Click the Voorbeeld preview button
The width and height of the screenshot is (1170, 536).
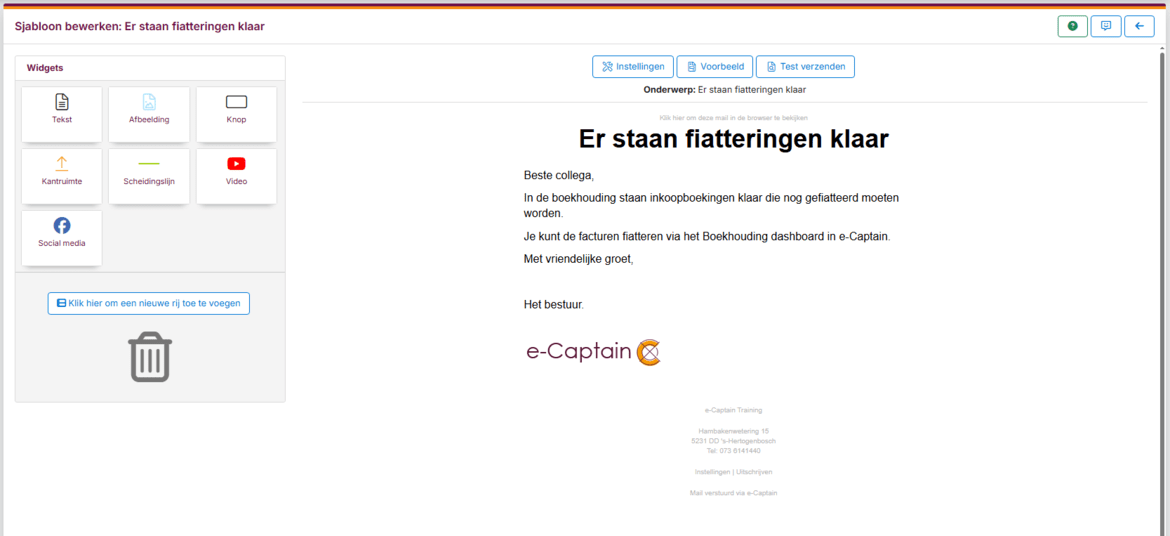point(714,67)
